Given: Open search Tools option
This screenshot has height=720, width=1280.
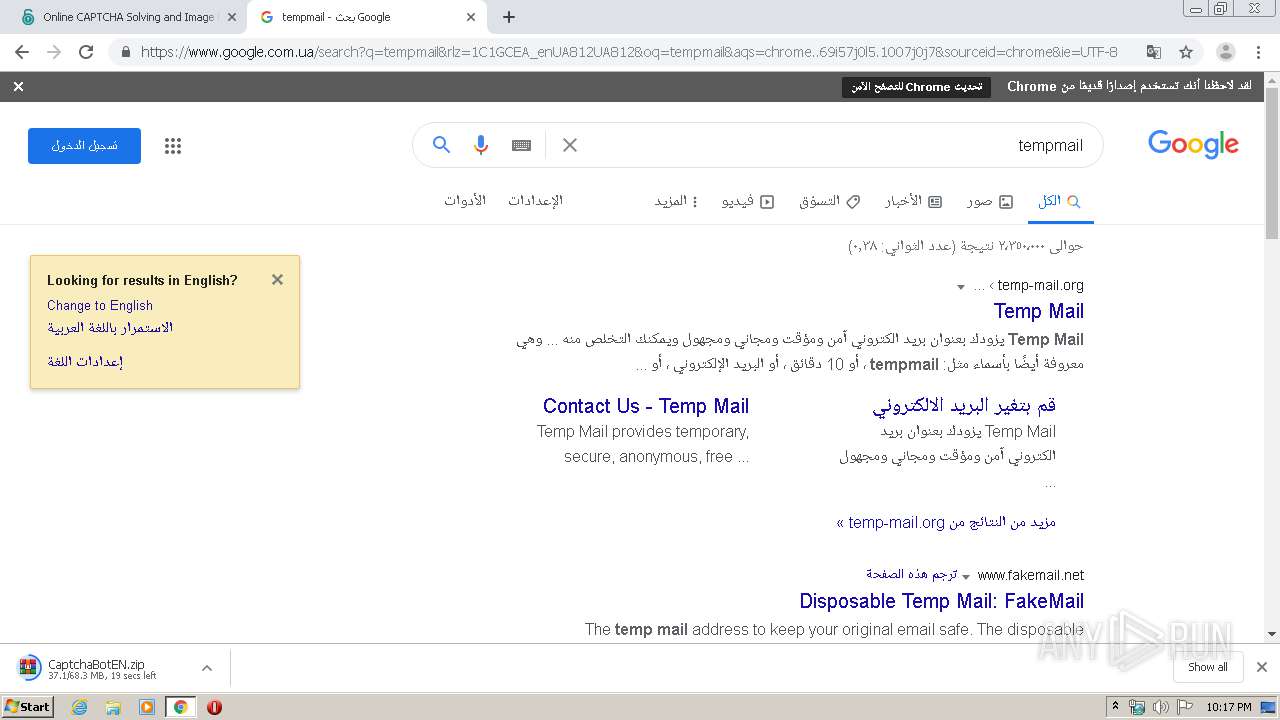Looking at the screenshot, I should pyautogui.click(x=465, y=200).
